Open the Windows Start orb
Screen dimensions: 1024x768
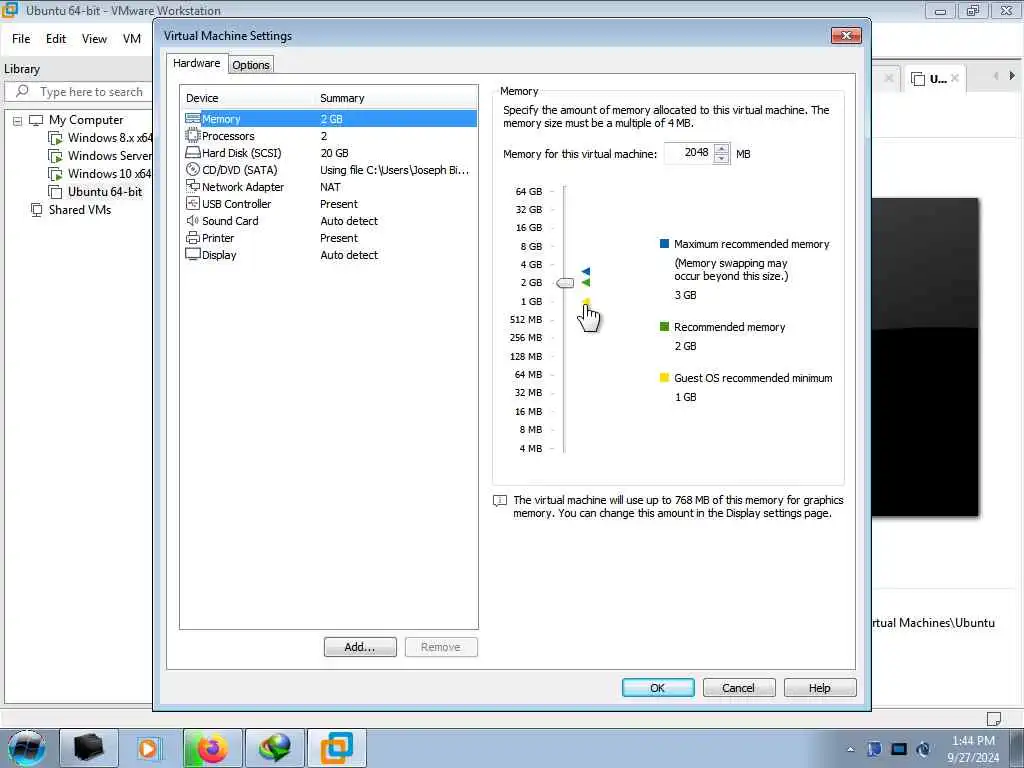click(26, 748)
